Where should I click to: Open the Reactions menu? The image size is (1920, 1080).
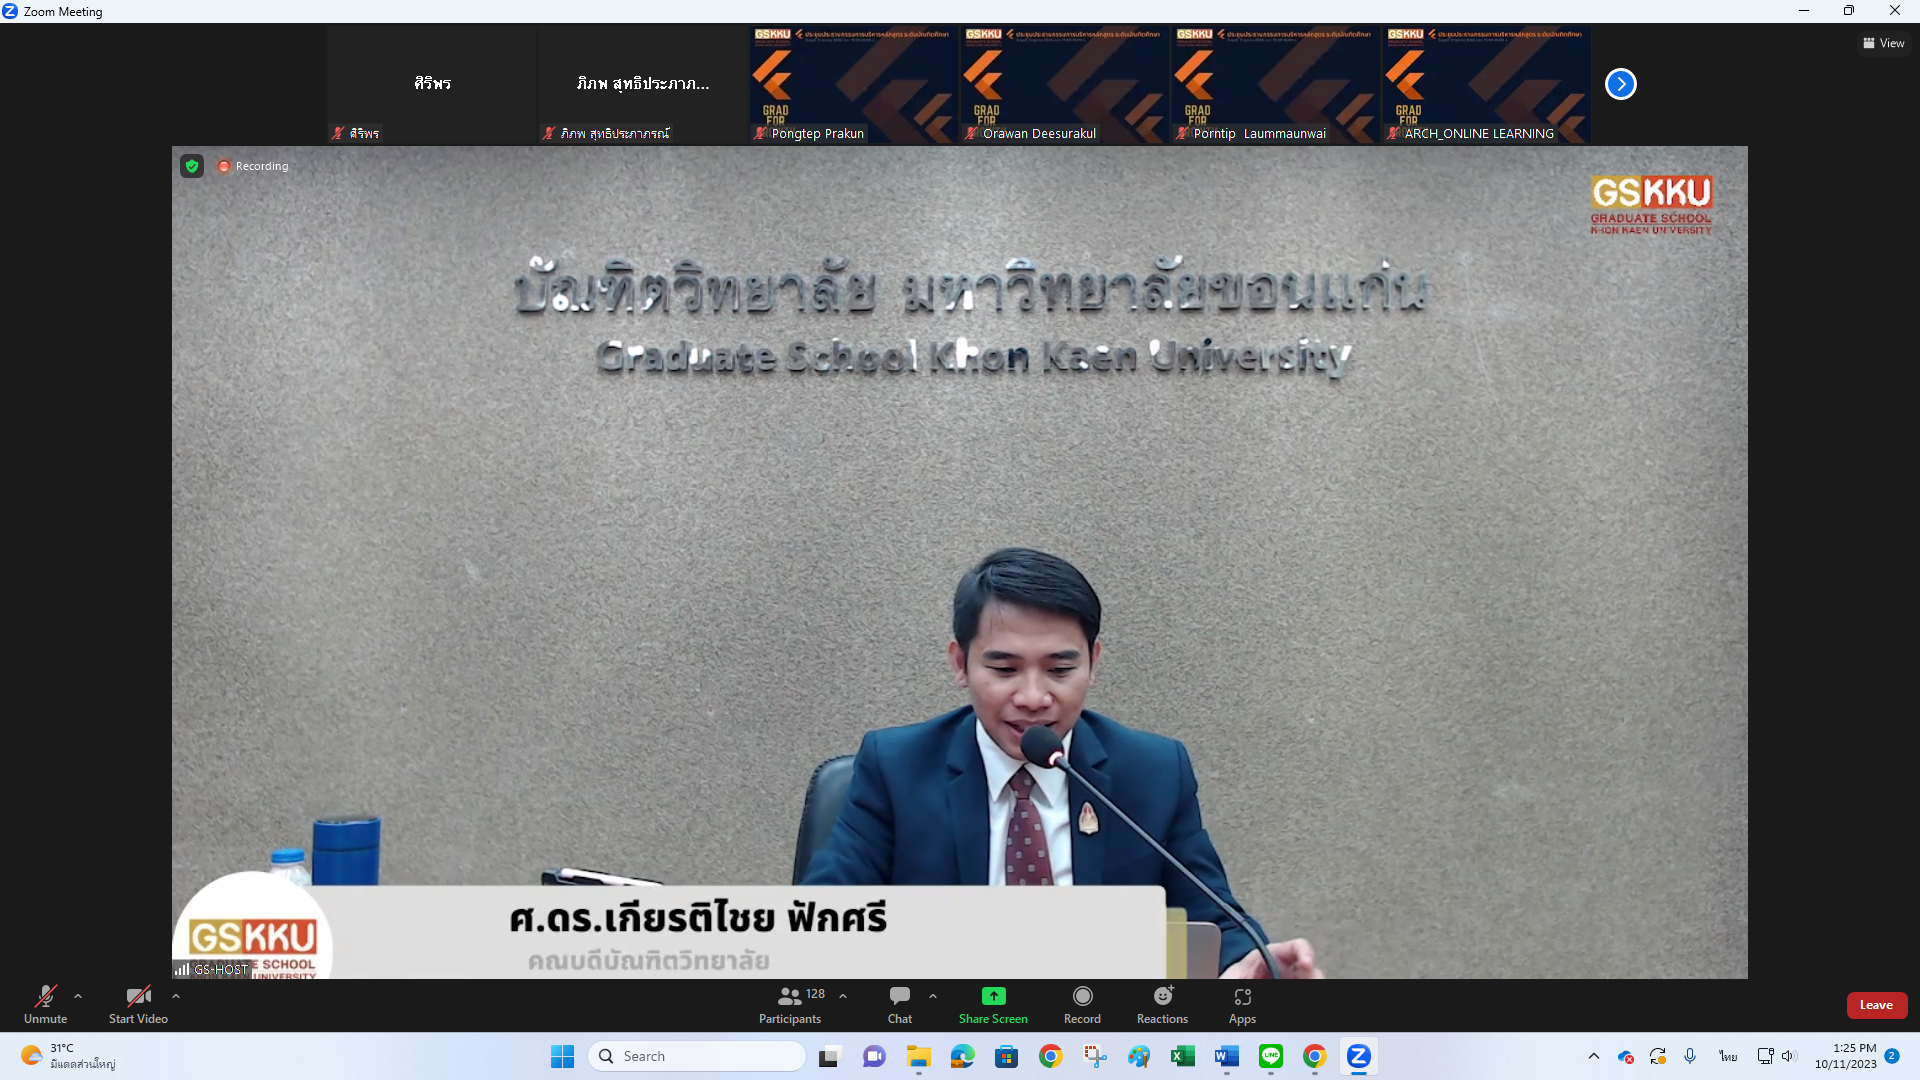coord(1162,996)
